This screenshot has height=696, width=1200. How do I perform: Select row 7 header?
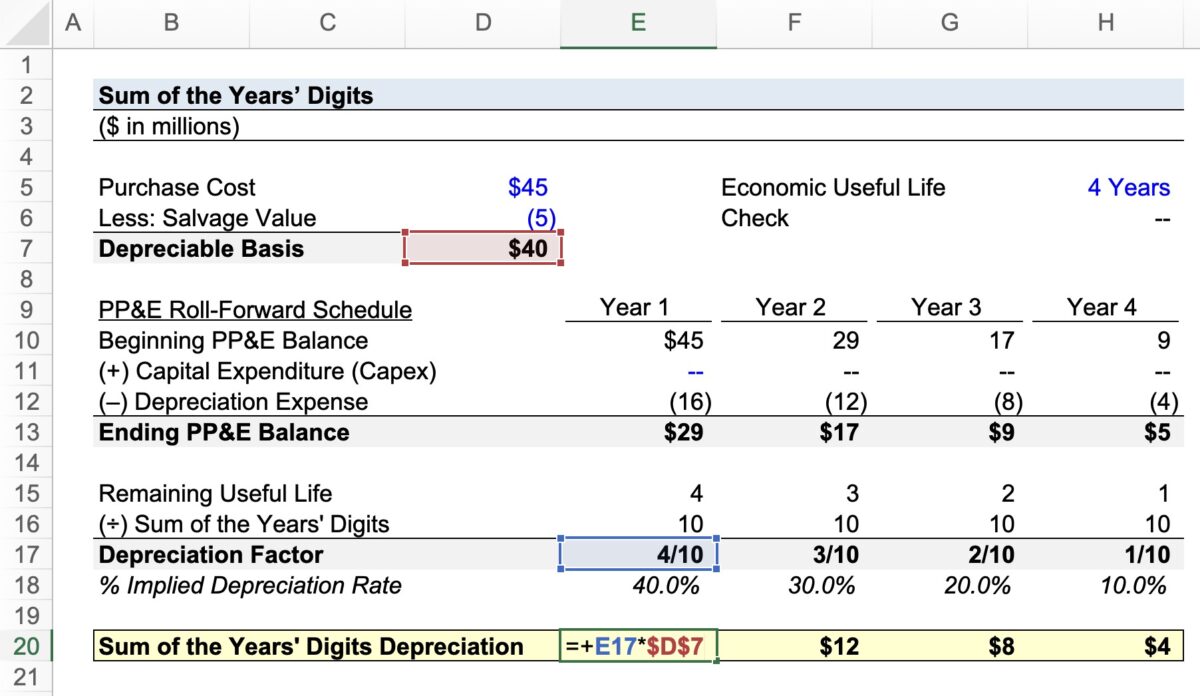click(27, 248)
